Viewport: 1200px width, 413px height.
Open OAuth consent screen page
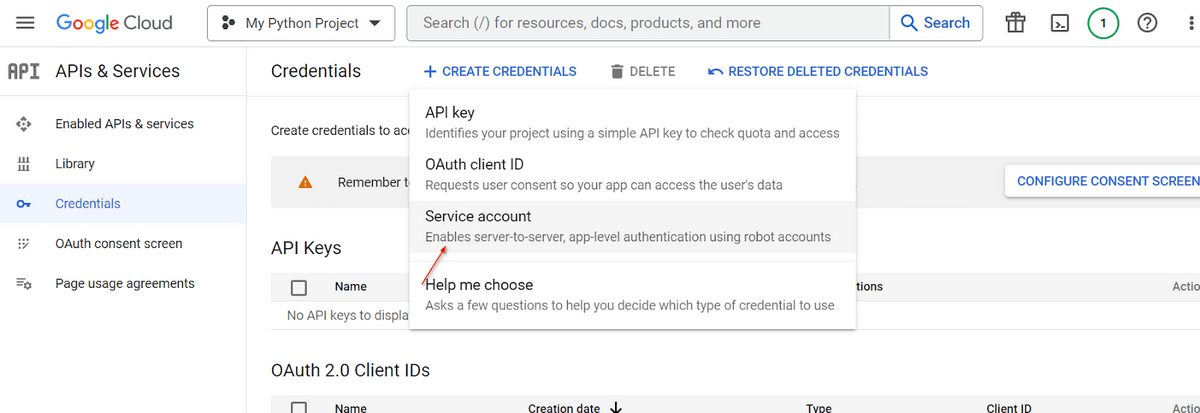(x=119, y=244)
